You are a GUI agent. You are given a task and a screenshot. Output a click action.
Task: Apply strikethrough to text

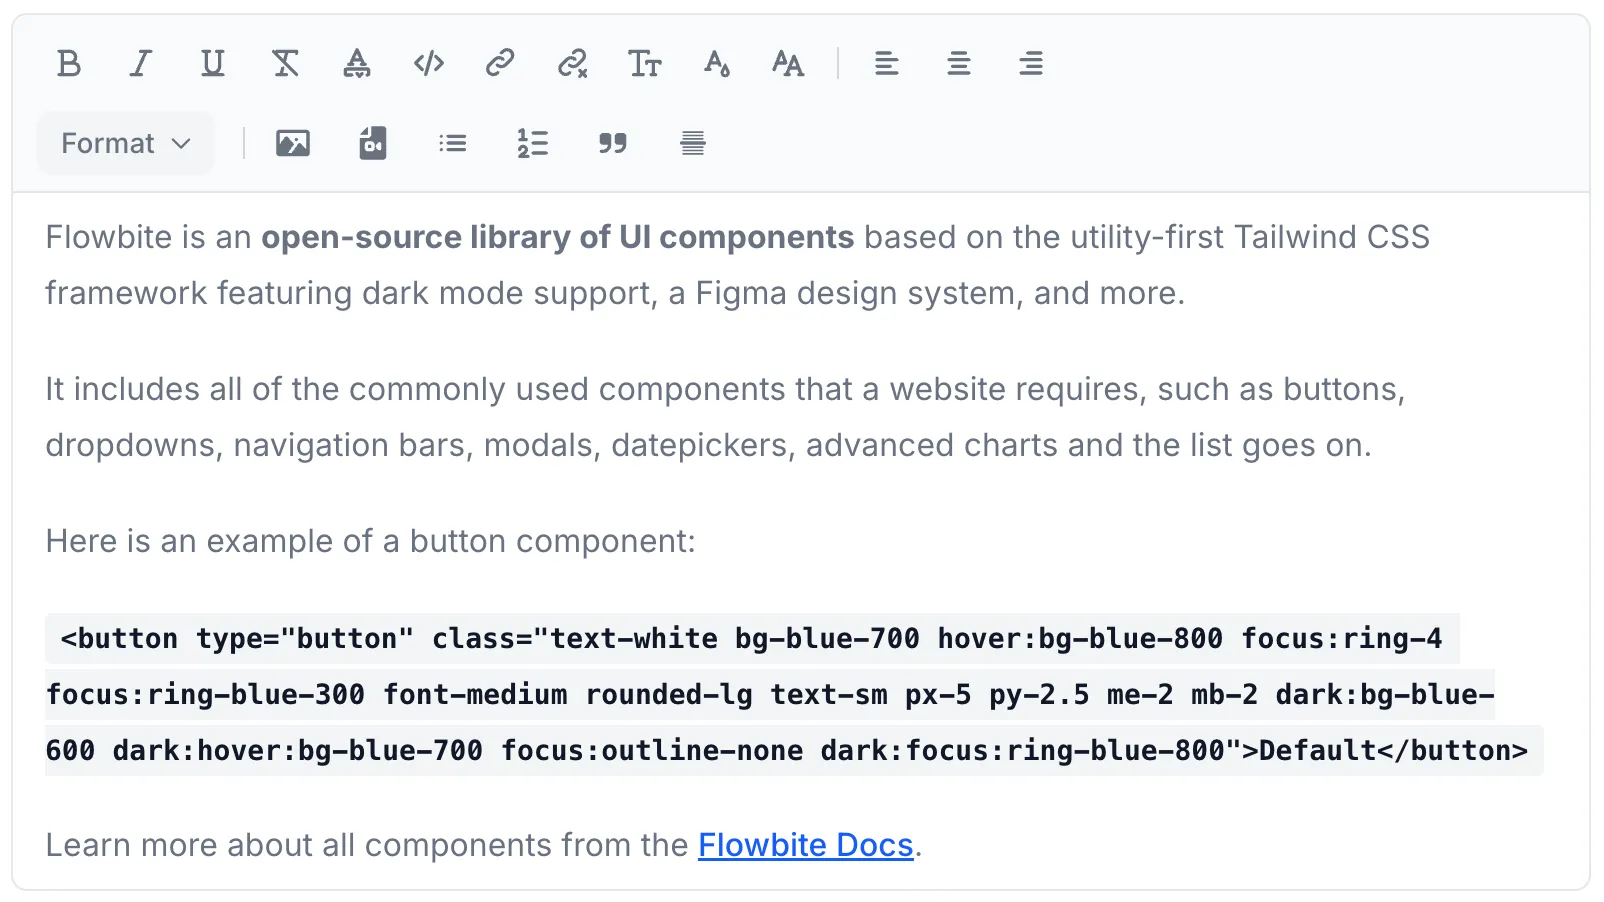coord(285,64)
